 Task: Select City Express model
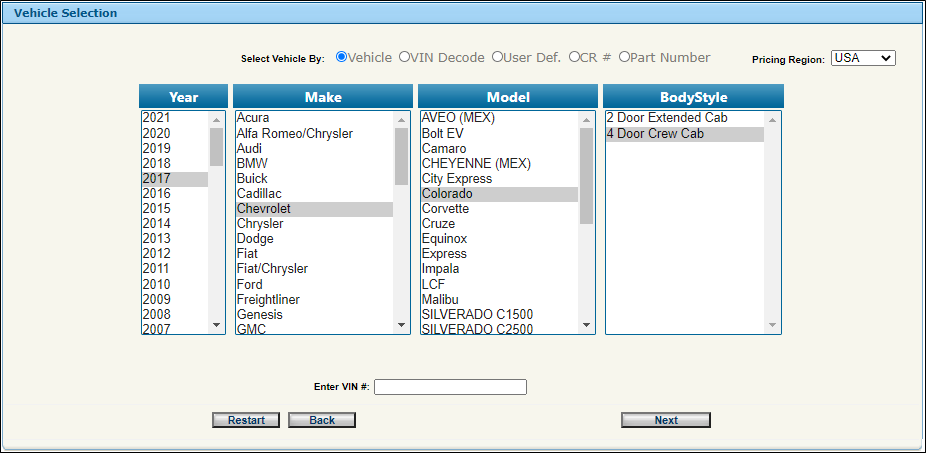499,178
